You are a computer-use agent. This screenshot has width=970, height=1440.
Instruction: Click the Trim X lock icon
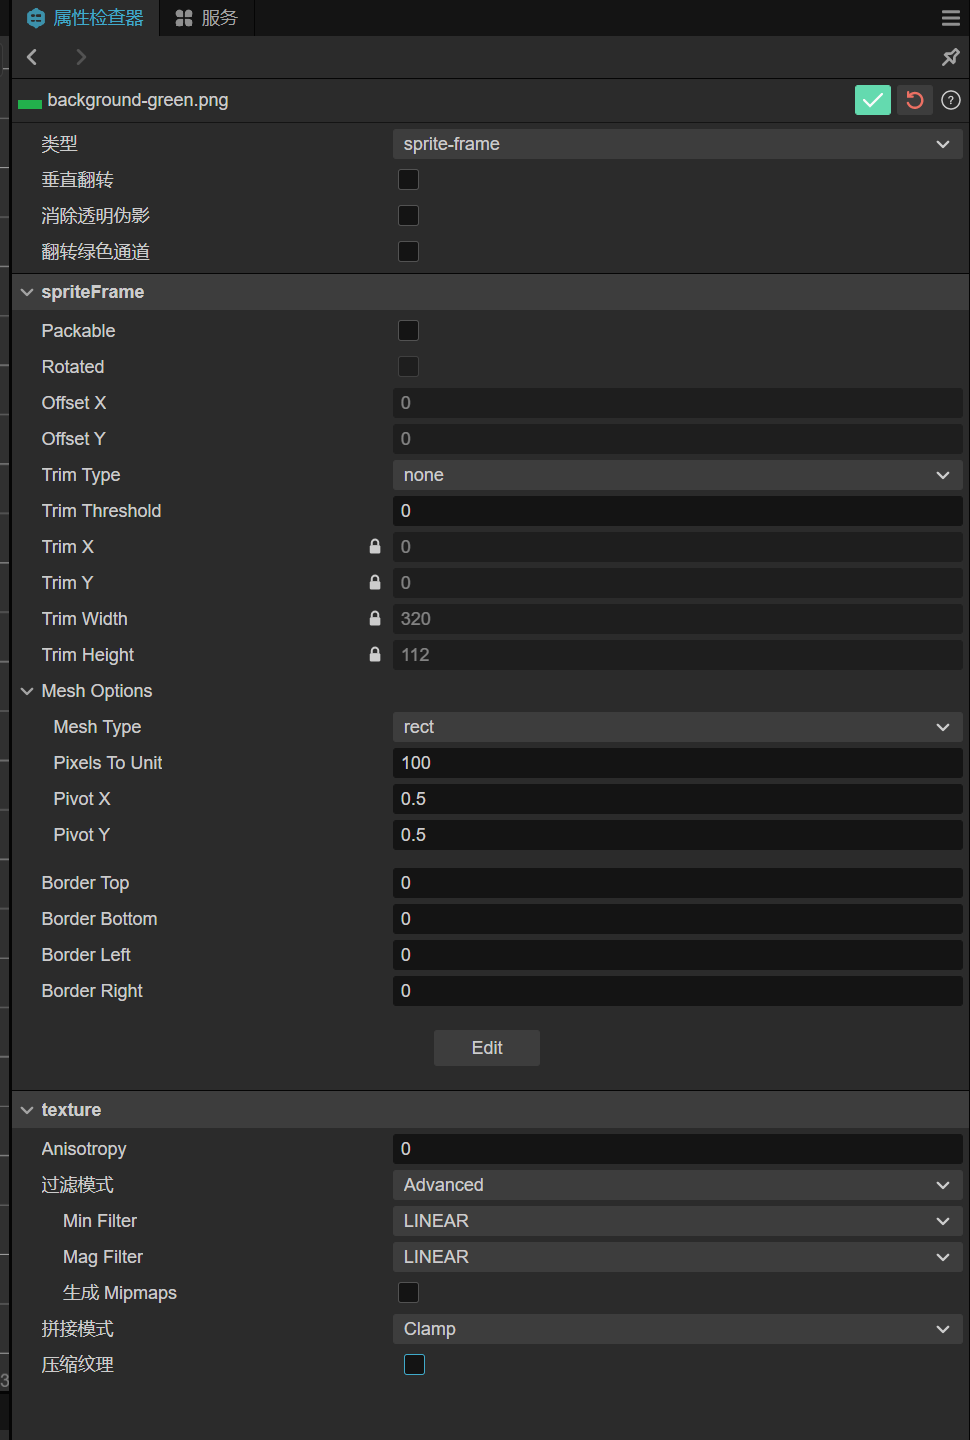(375, 547)
